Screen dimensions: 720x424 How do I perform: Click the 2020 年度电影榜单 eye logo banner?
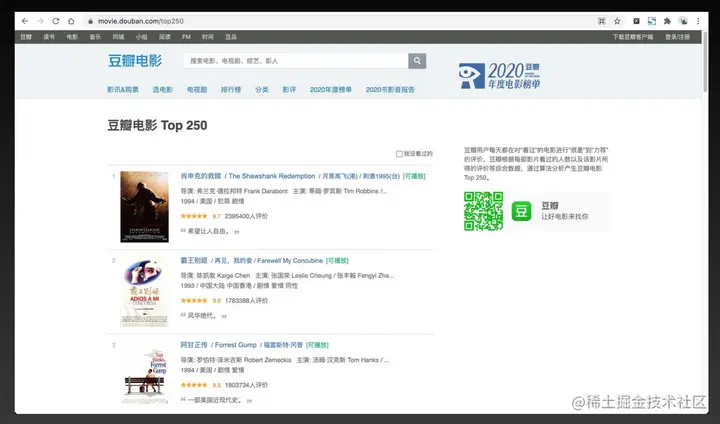point(500,76)
